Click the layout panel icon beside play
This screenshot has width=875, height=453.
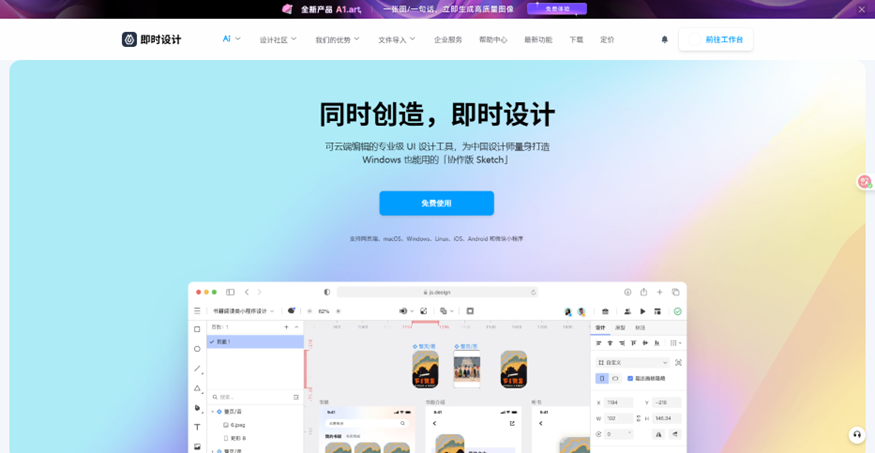coord(657,311)
